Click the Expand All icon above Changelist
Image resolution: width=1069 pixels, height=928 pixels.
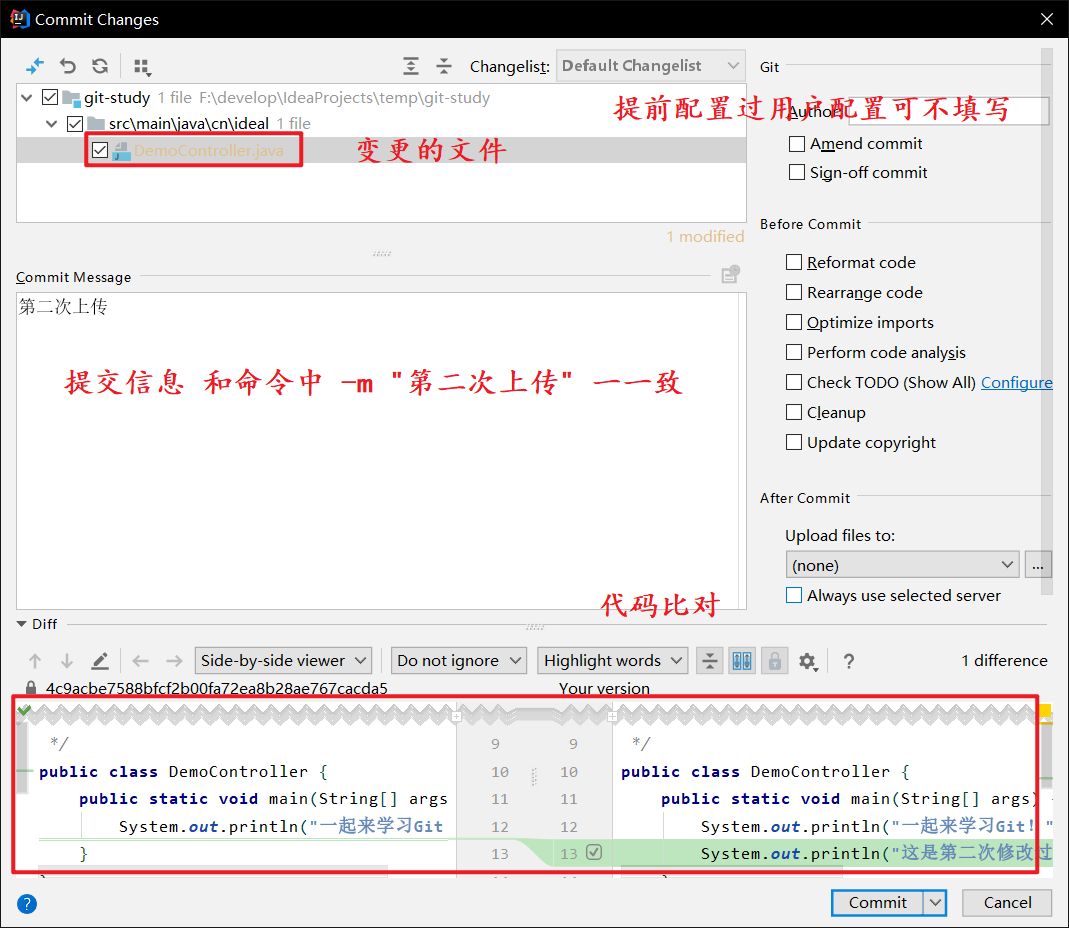coord(410,65)
